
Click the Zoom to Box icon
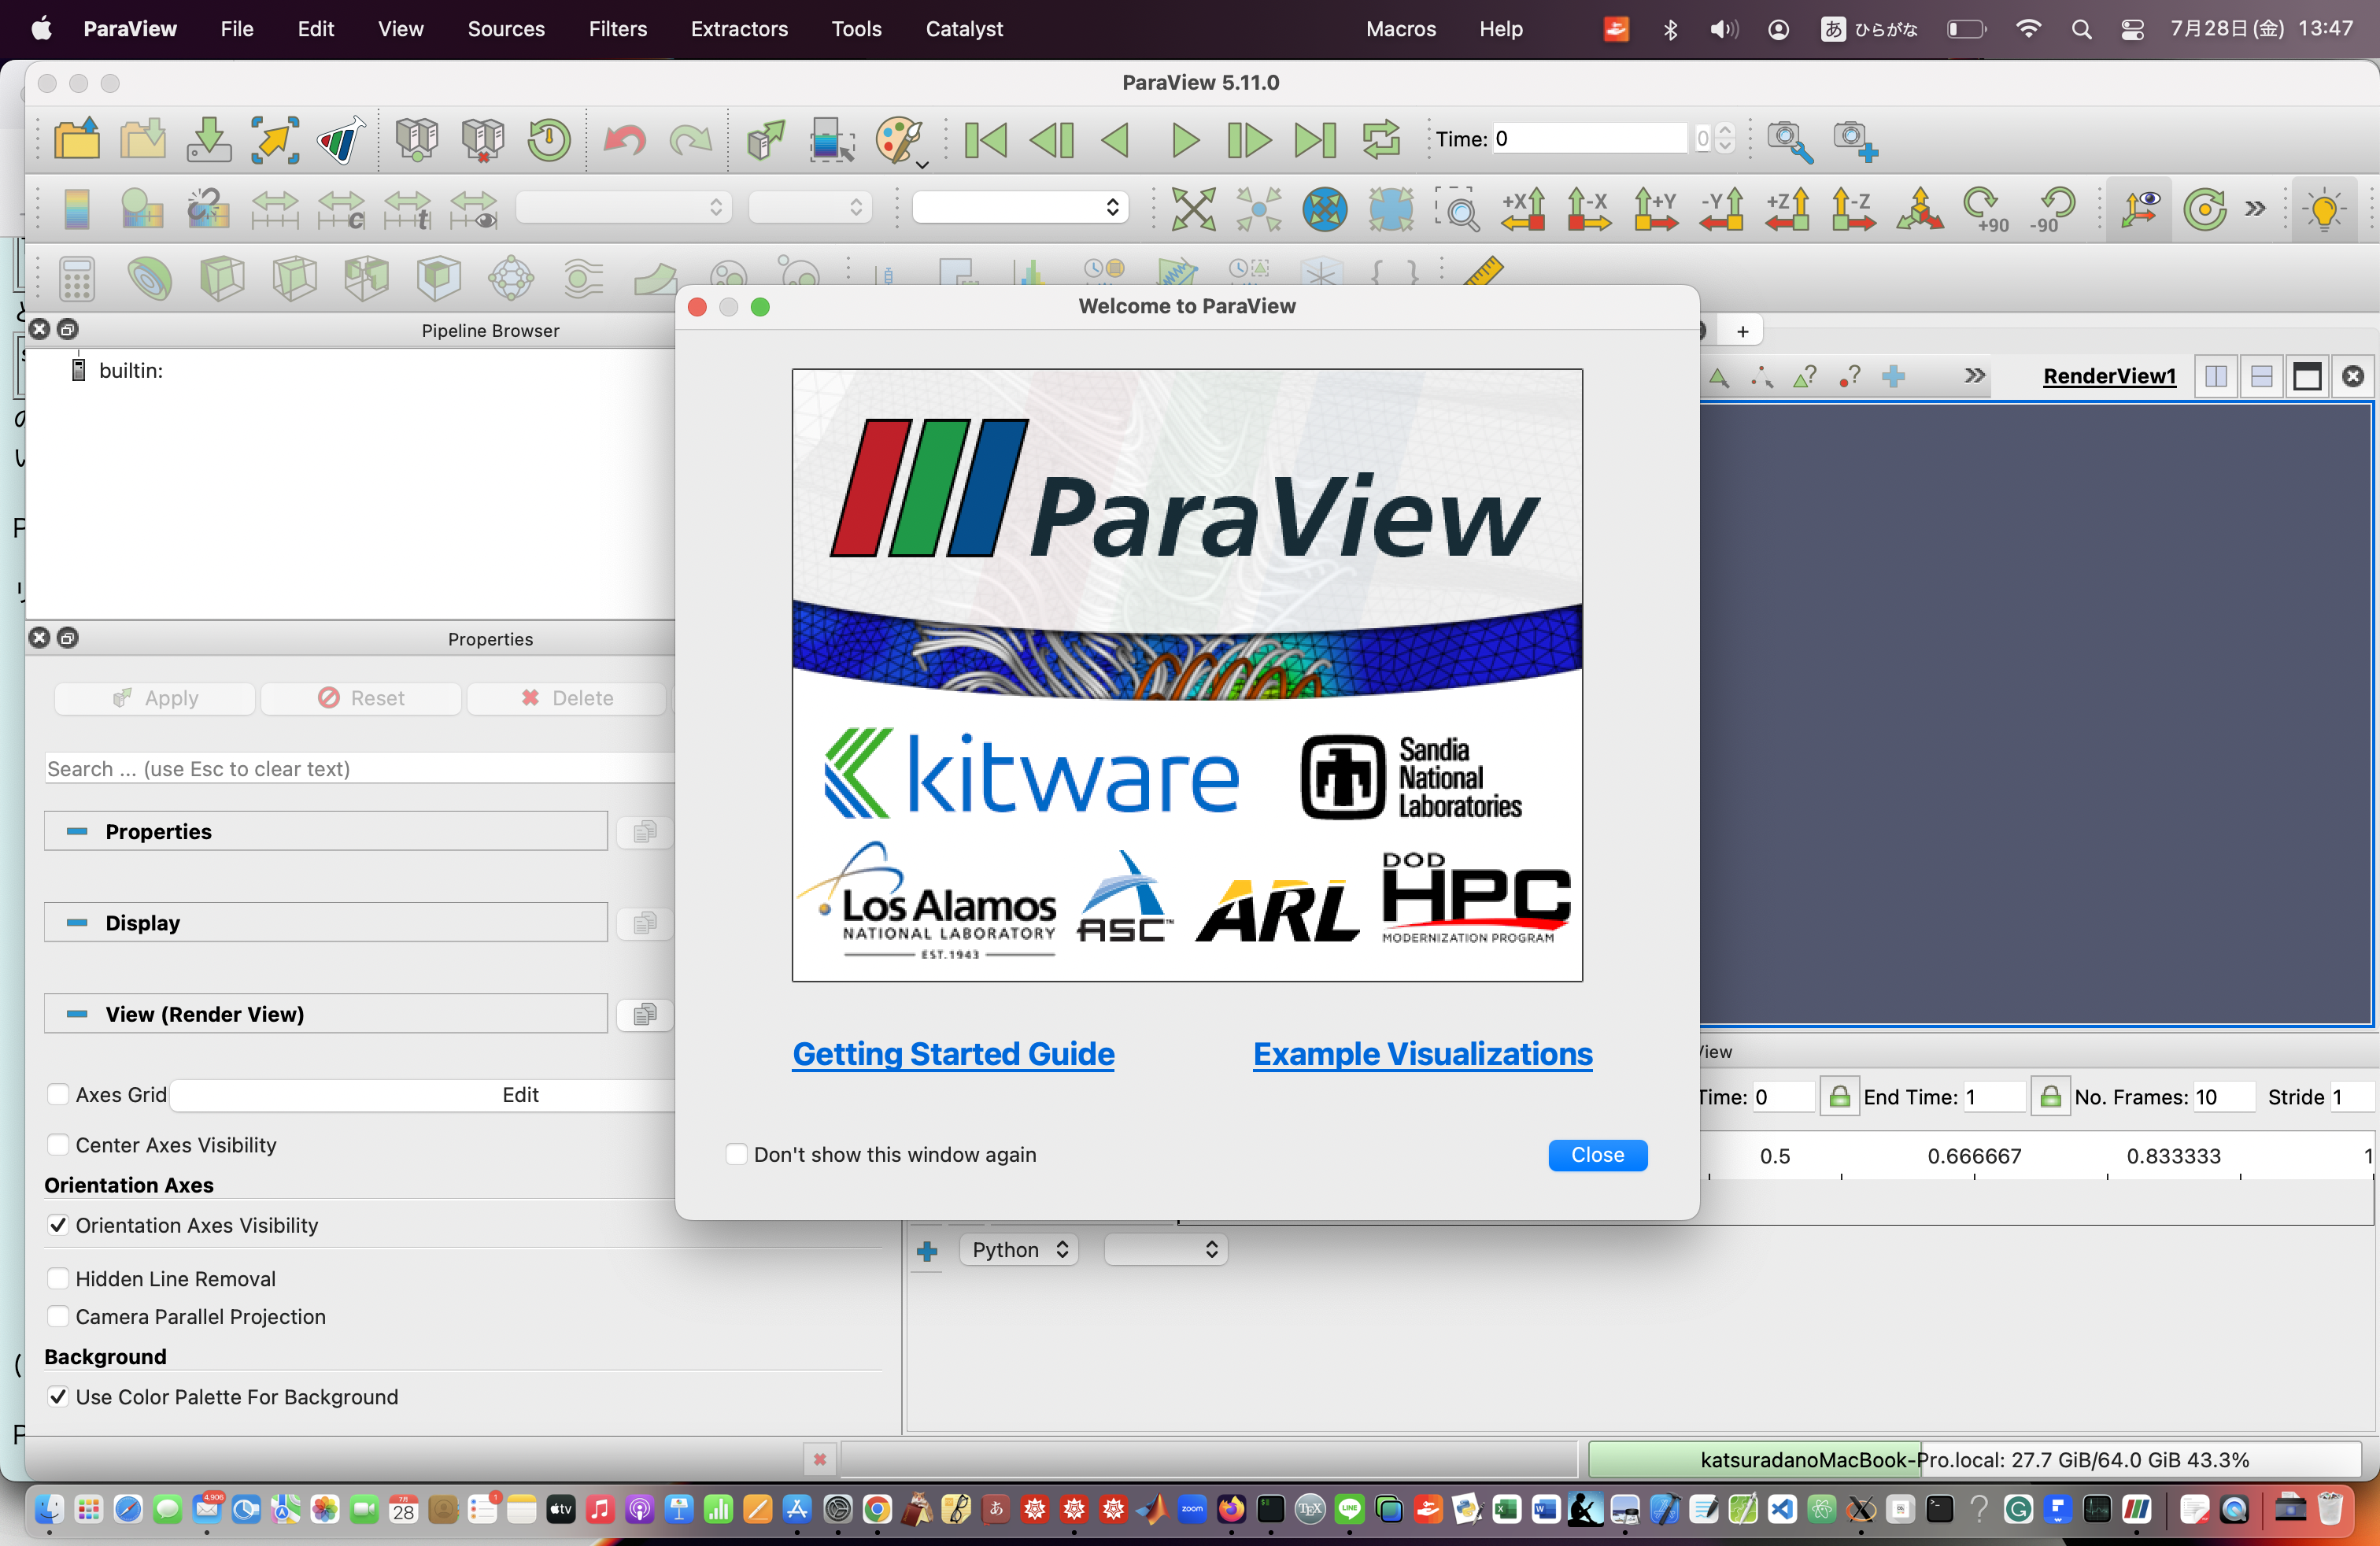pos(1458,209)
